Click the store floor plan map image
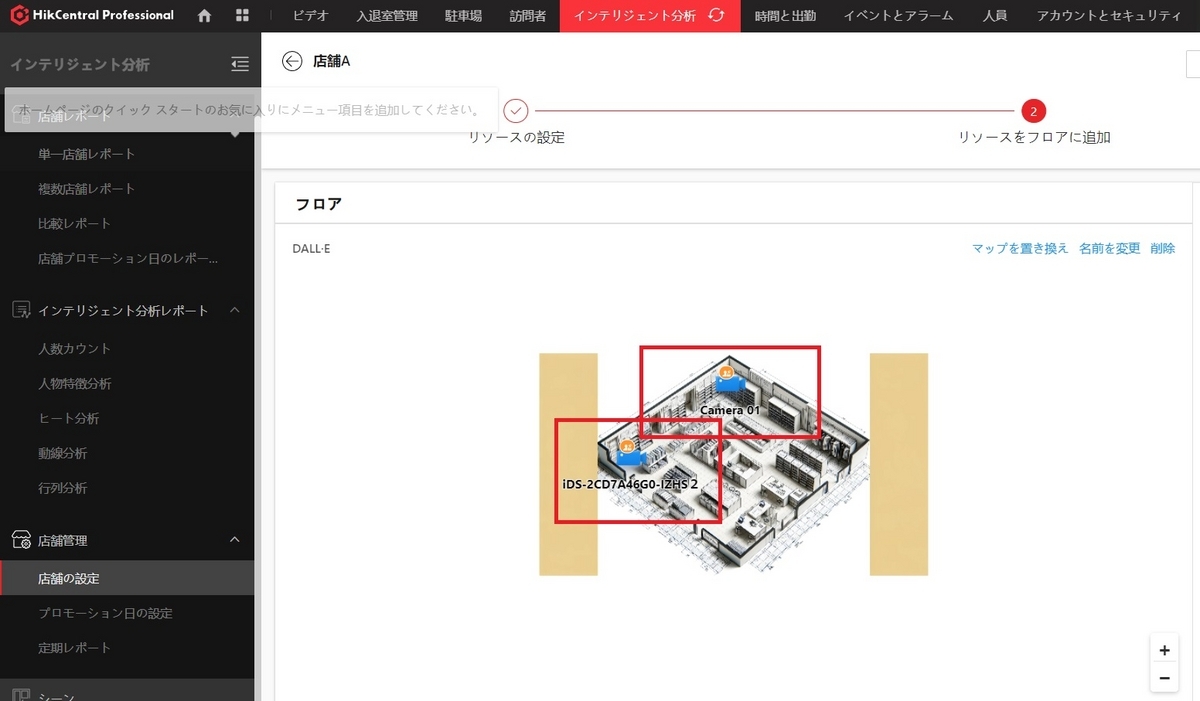Viewport: 1200px width, 701px height. (x=734, y=464)
